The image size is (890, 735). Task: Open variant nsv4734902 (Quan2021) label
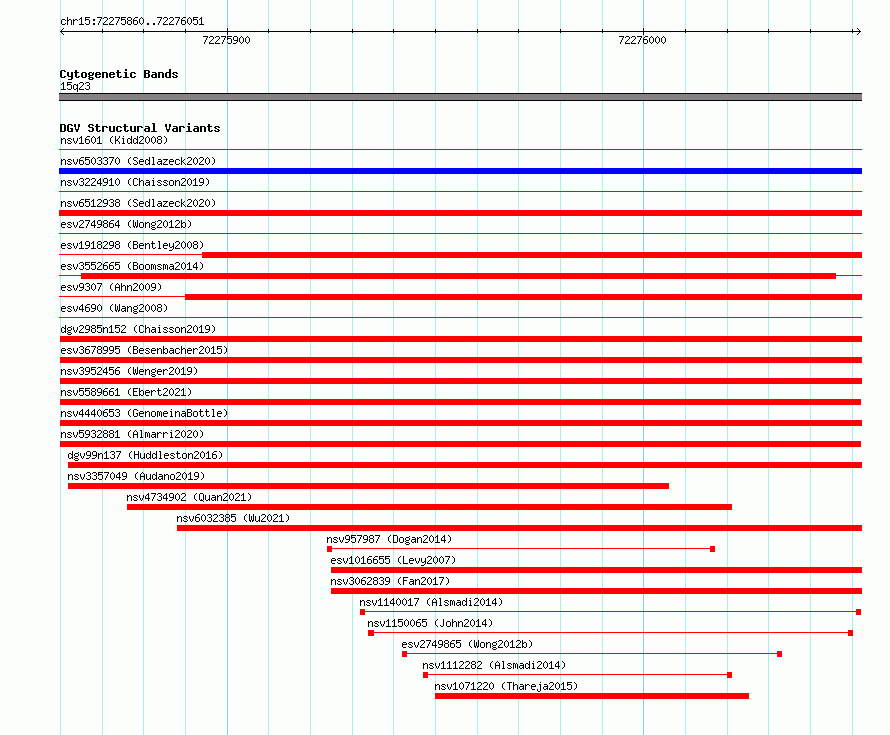click(x=188, y=497)
